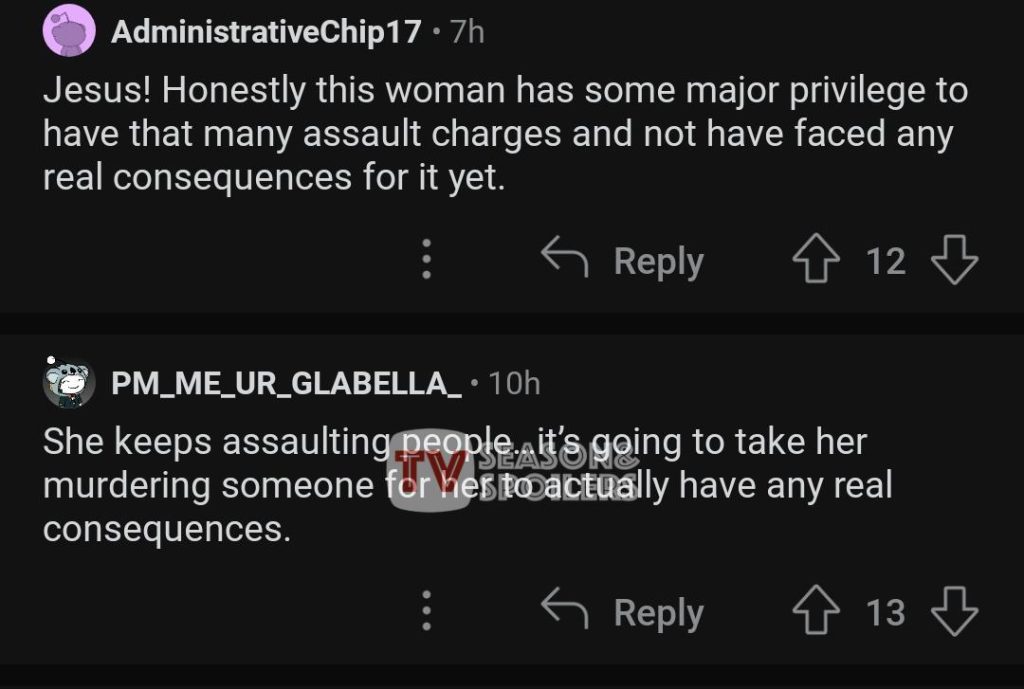Click the 10h timestamp
Image resolution: width=1024 pixels, height=689 pixels.
516,382
